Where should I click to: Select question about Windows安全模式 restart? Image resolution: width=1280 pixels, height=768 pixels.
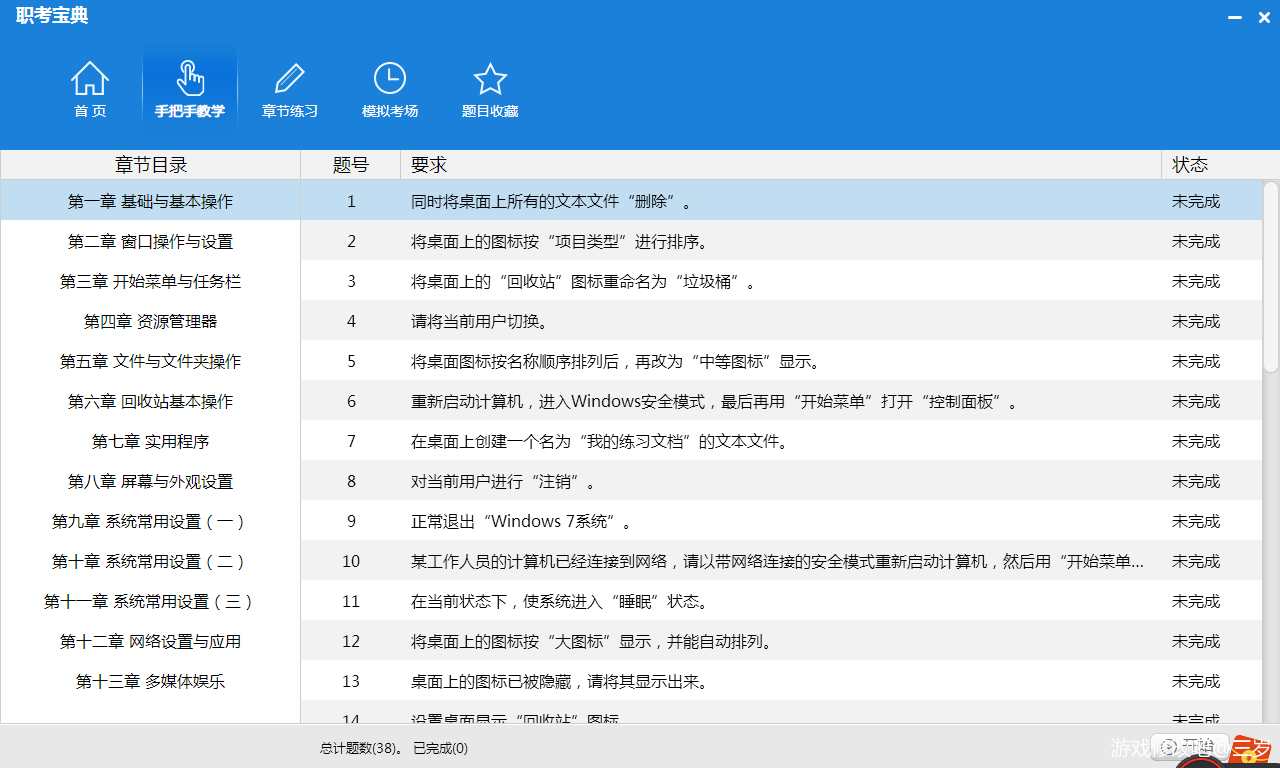coord(781,401)
